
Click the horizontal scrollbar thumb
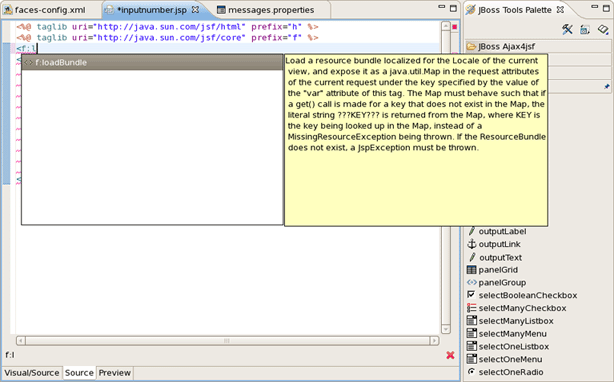(227, 341)
